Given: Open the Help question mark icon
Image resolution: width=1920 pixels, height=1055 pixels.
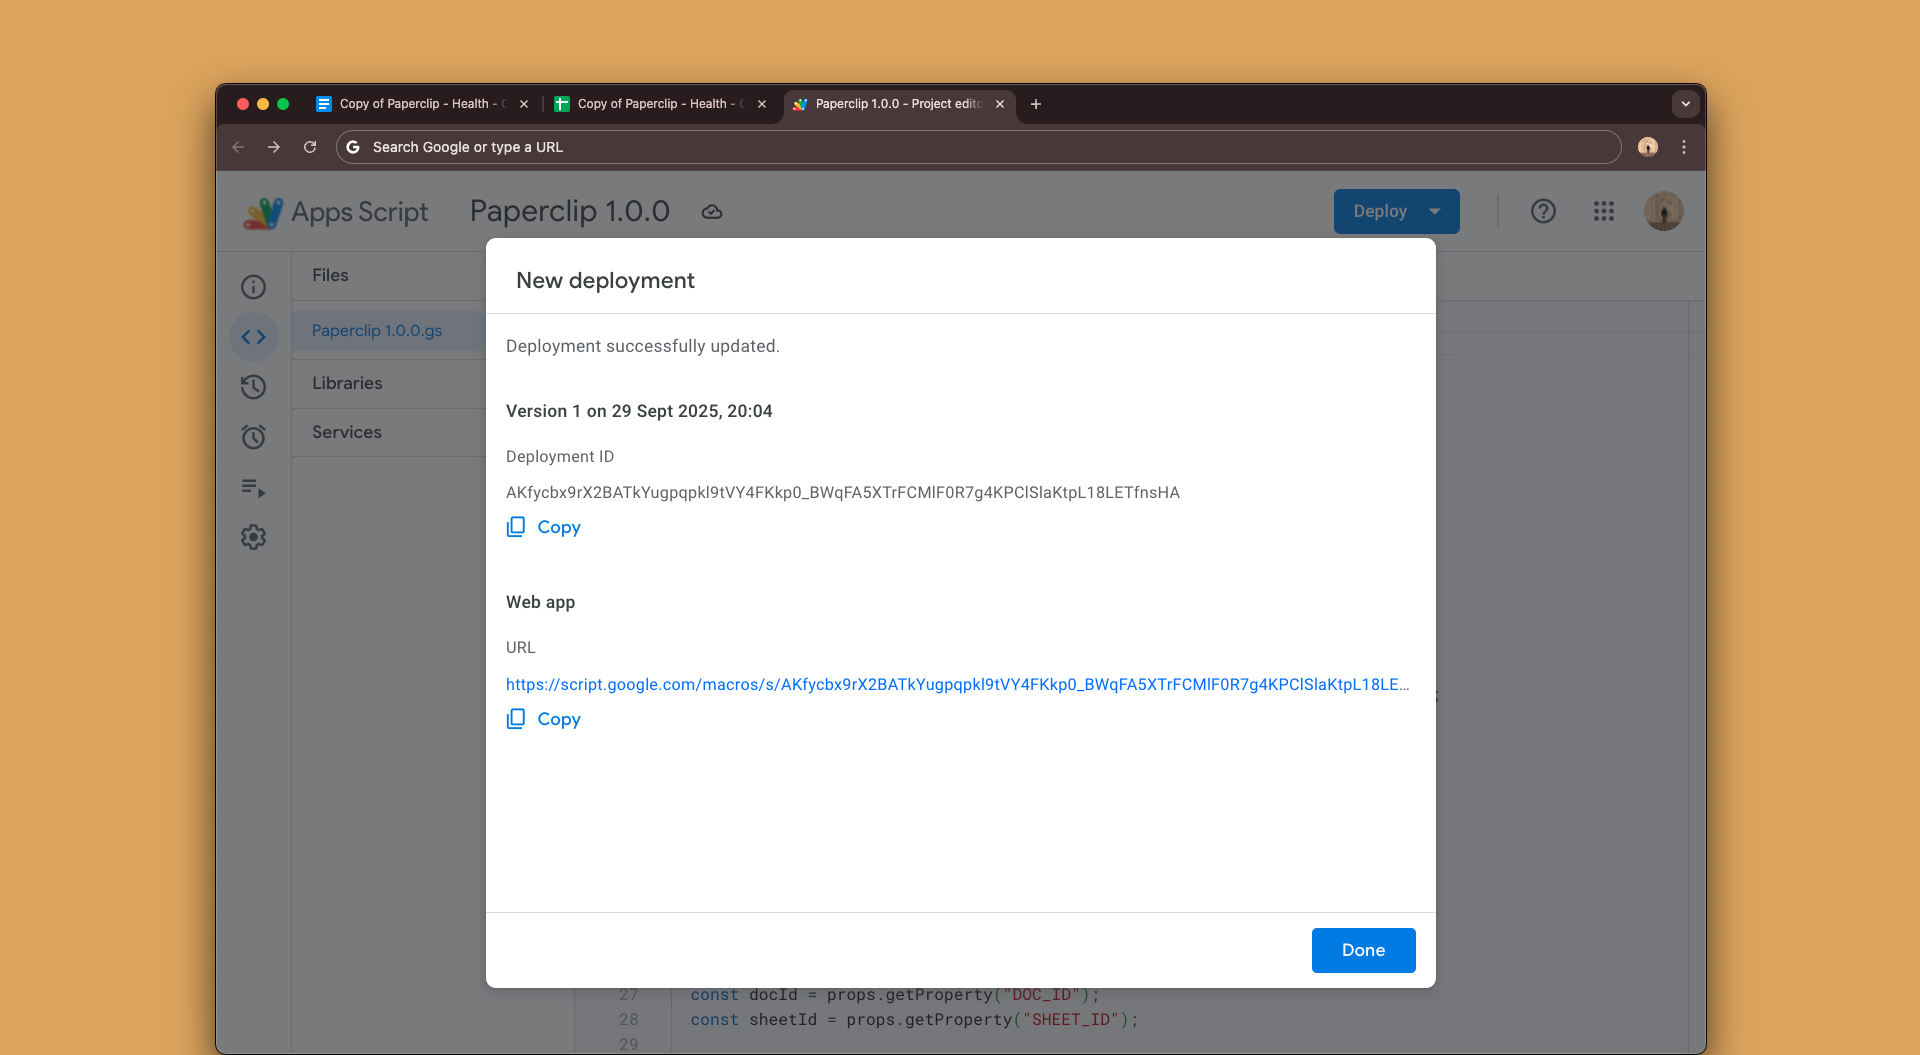Looking at the screenshot, I should pos(1544,211).
